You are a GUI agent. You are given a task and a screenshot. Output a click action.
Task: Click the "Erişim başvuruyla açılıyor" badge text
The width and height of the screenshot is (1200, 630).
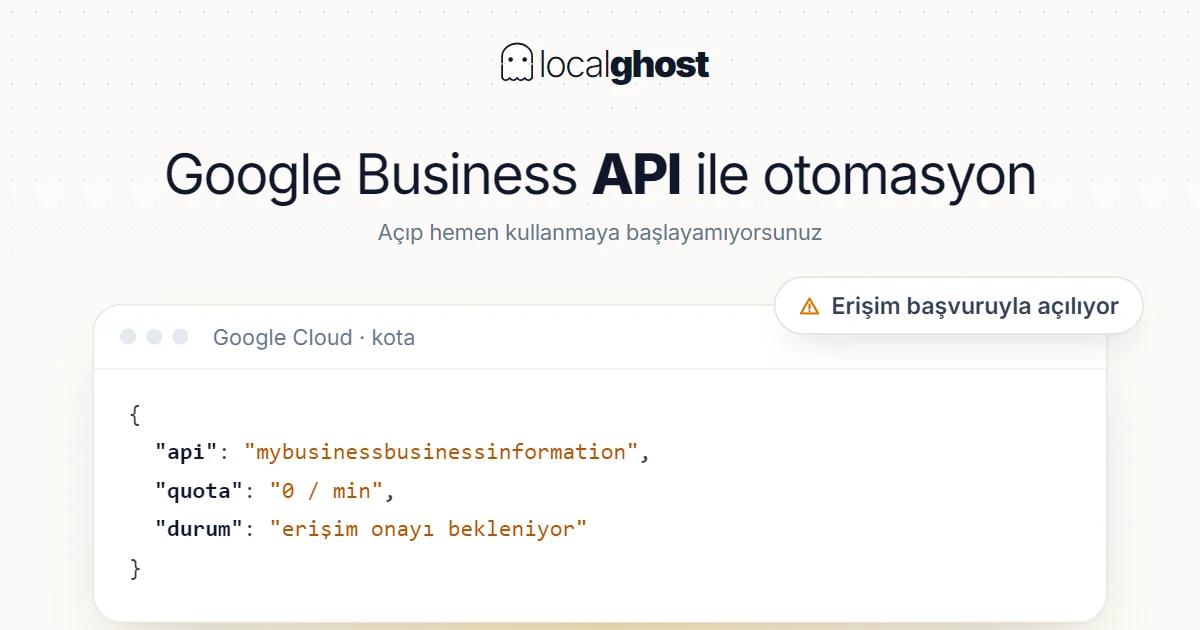coord(975,306)
